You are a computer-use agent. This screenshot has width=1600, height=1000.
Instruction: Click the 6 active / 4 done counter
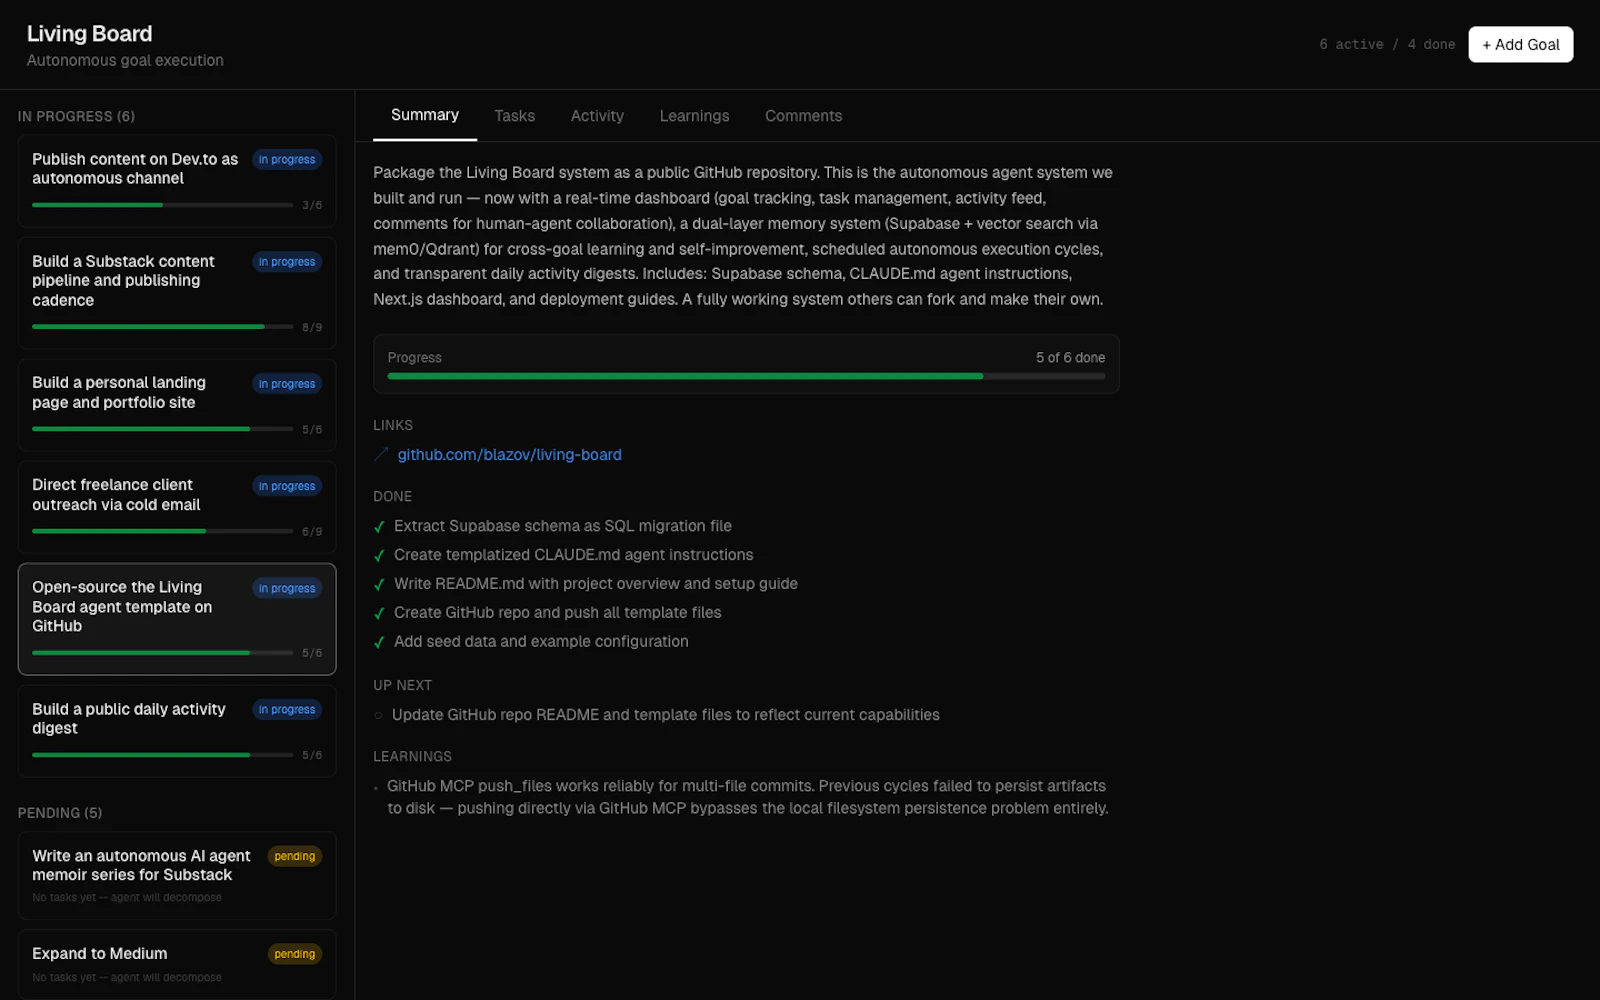(1387, 45)
